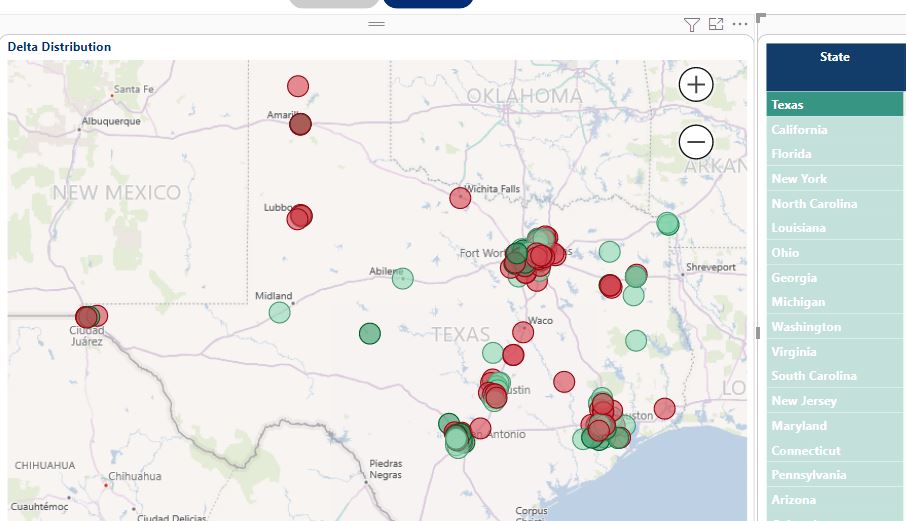Viewport: 906px width, 521px height.
Task: Click the green bubble at Abilene
Action: (x=403, y=278)
